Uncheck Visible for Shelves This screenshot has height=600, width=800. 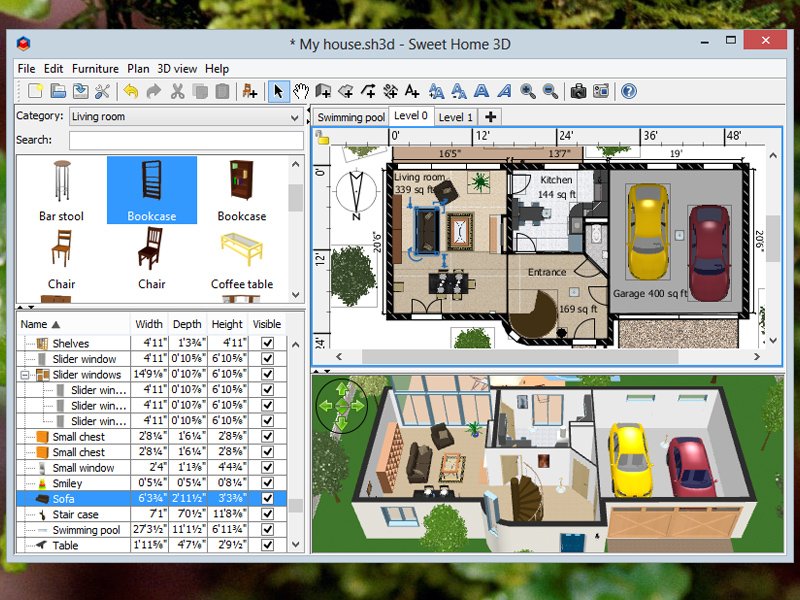point(267,343)
